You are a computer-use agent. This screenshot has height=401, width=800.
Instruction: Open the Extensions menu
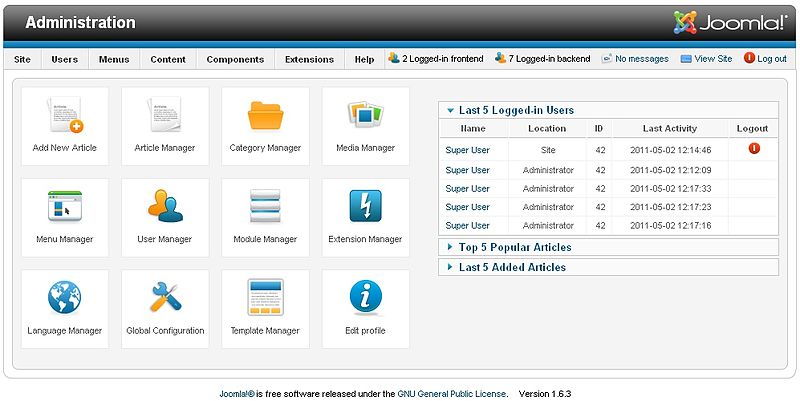(x=310, y=59)
